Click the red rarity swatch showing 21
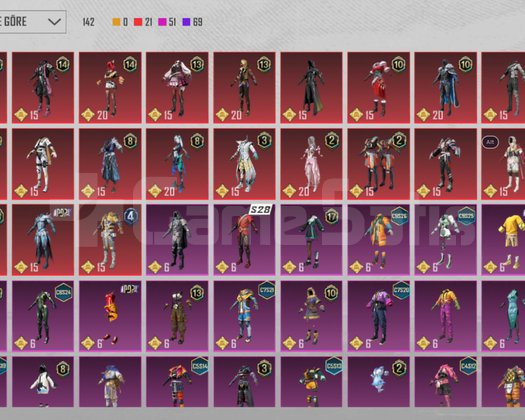This screenshot has width=525, height=420. (138, 22)
